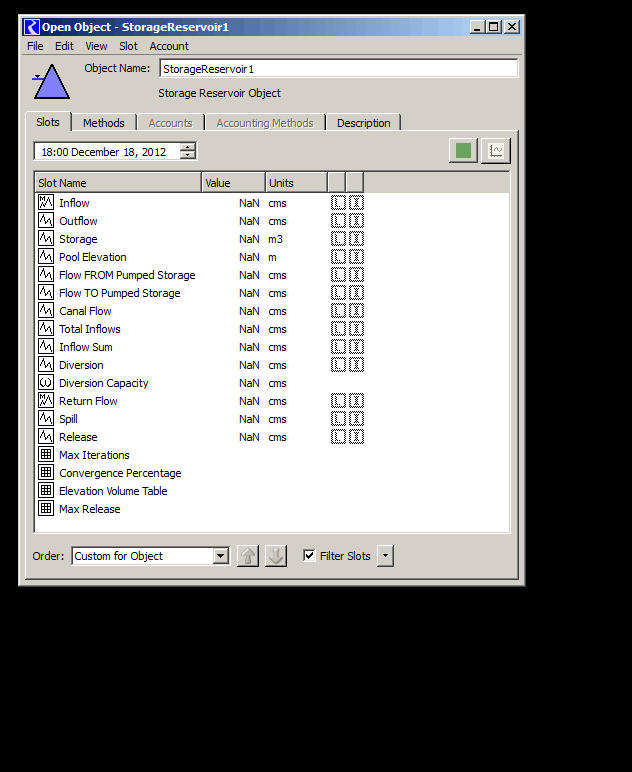632x772 pixels.
Task: Click the Storage slot series icon
Action: (x=46, y=238)
